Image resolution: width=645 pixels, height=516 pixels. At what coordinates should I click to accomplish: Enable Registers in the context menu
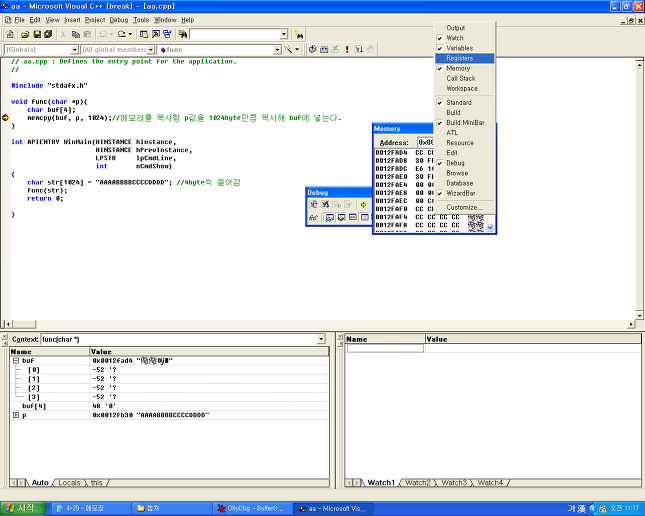464,58
